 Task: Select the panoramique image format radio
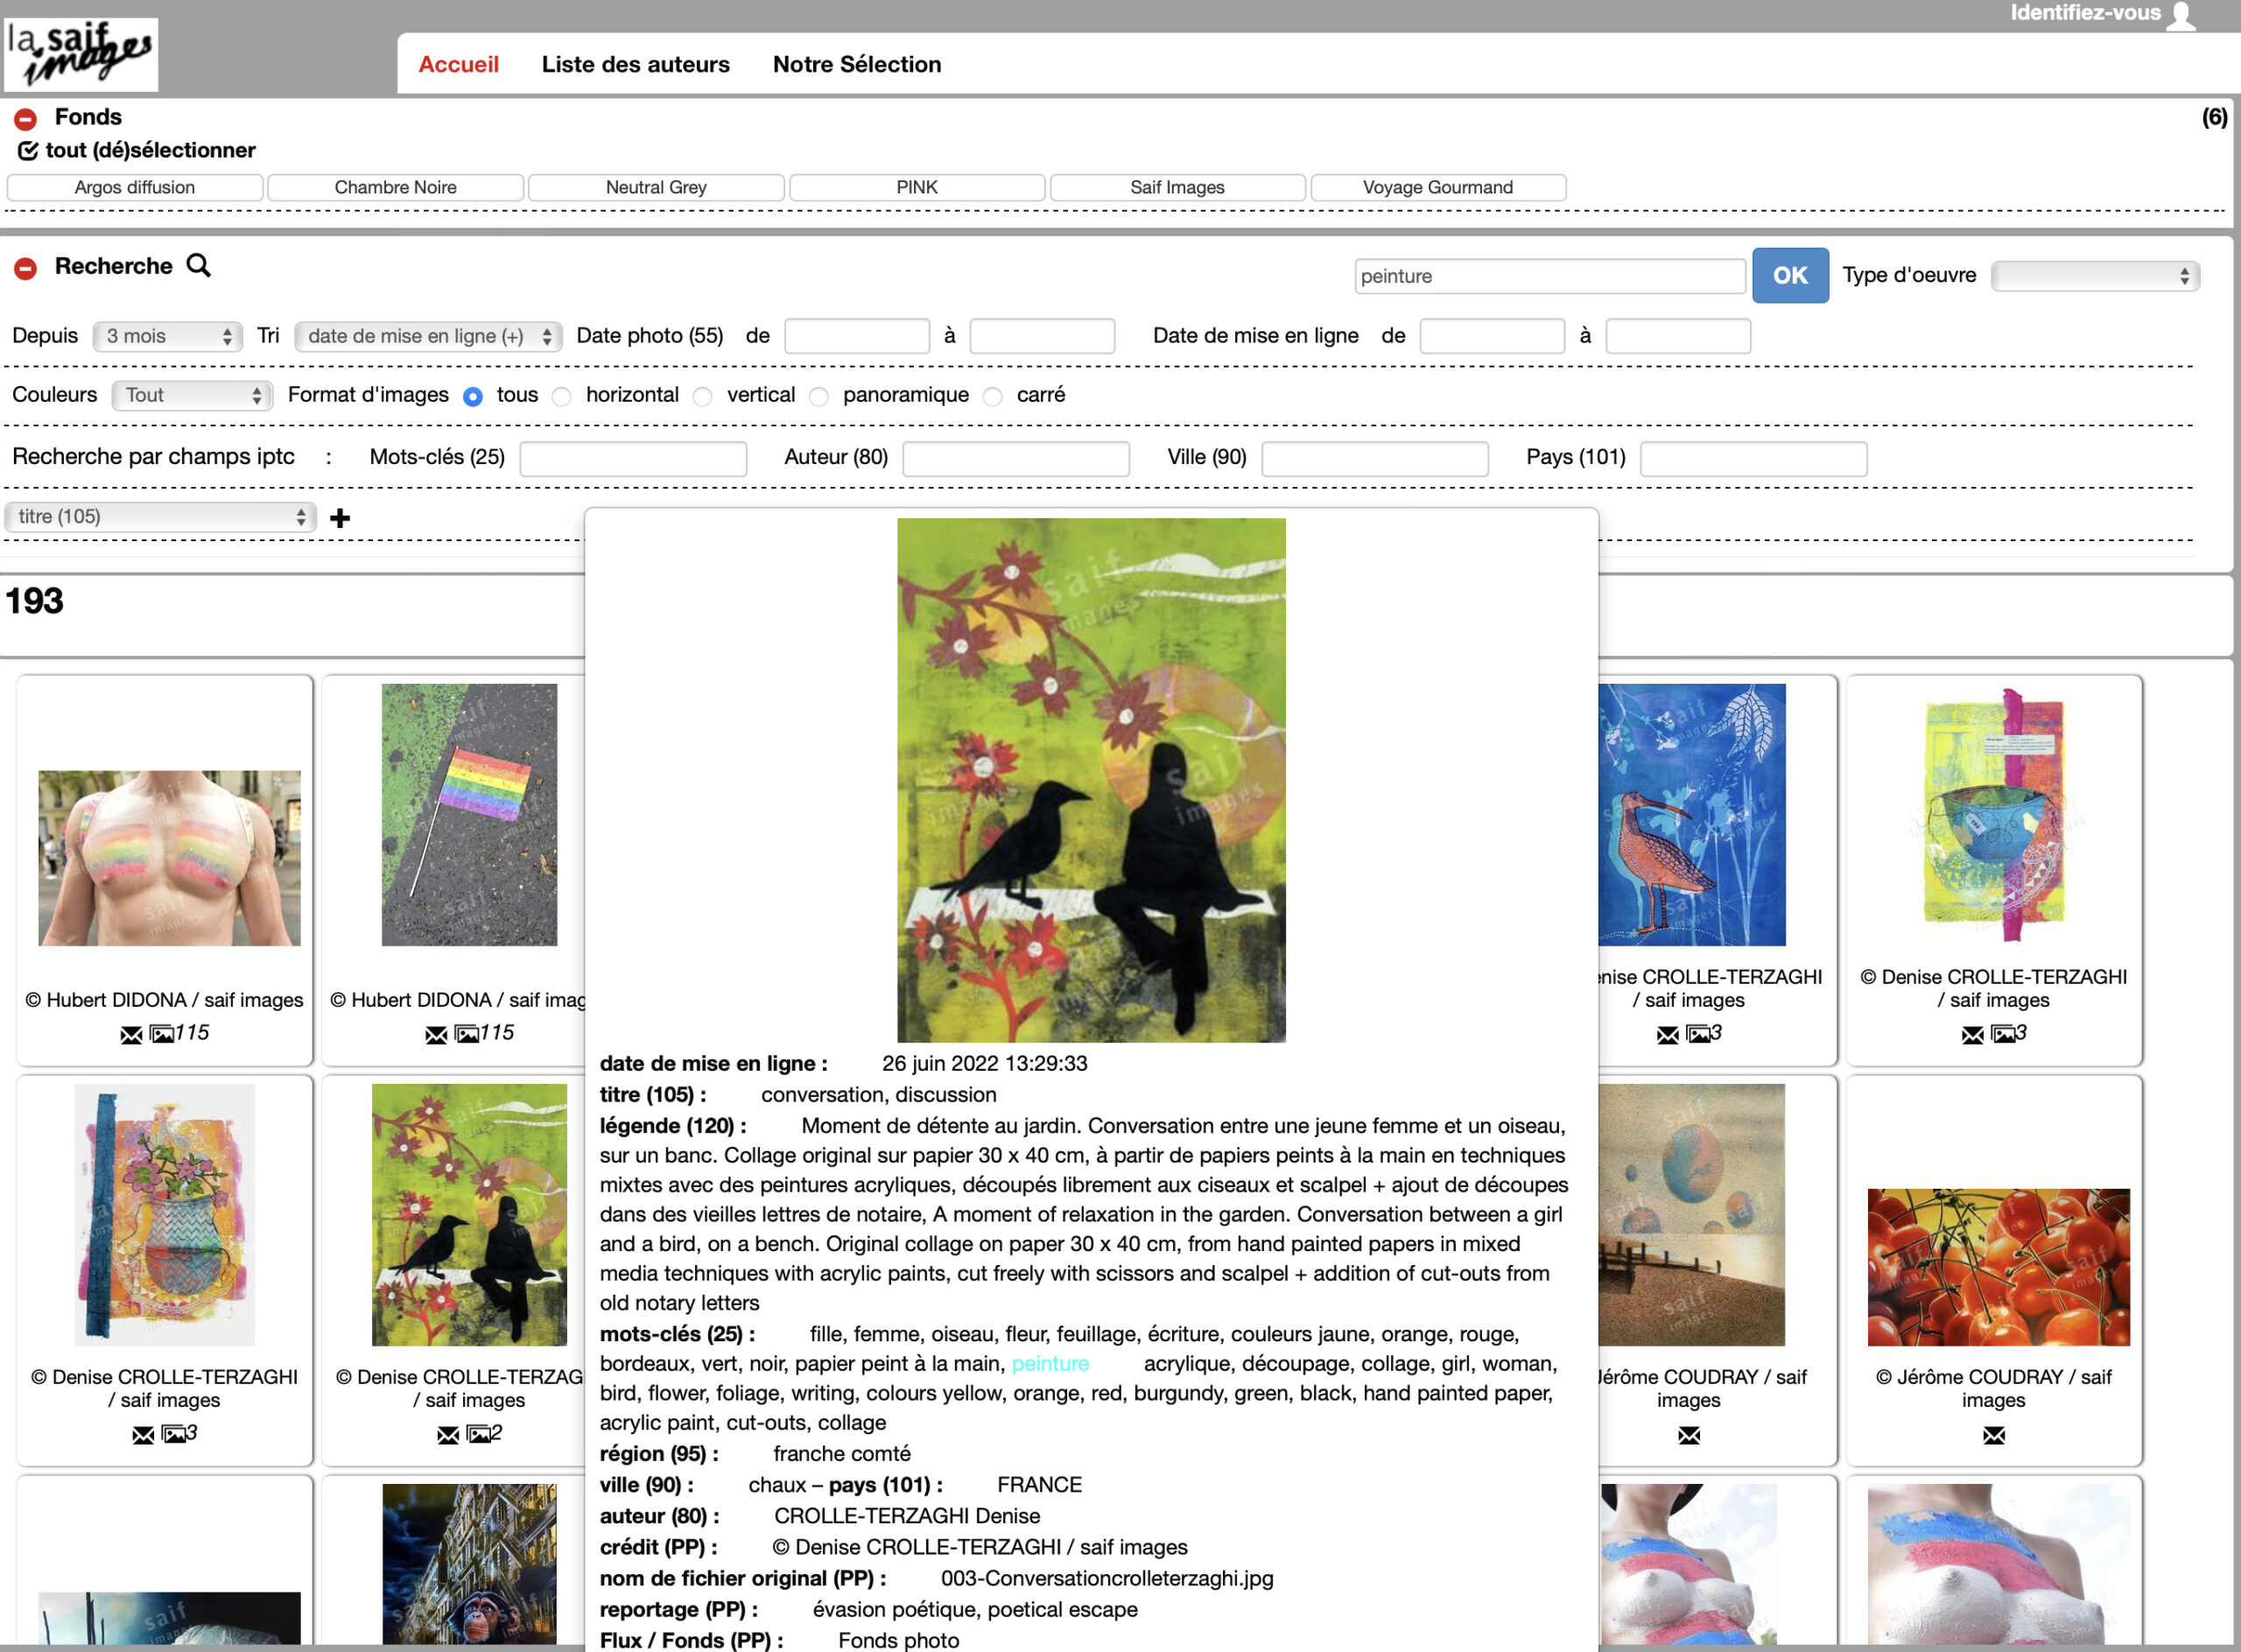click(819, 397)
